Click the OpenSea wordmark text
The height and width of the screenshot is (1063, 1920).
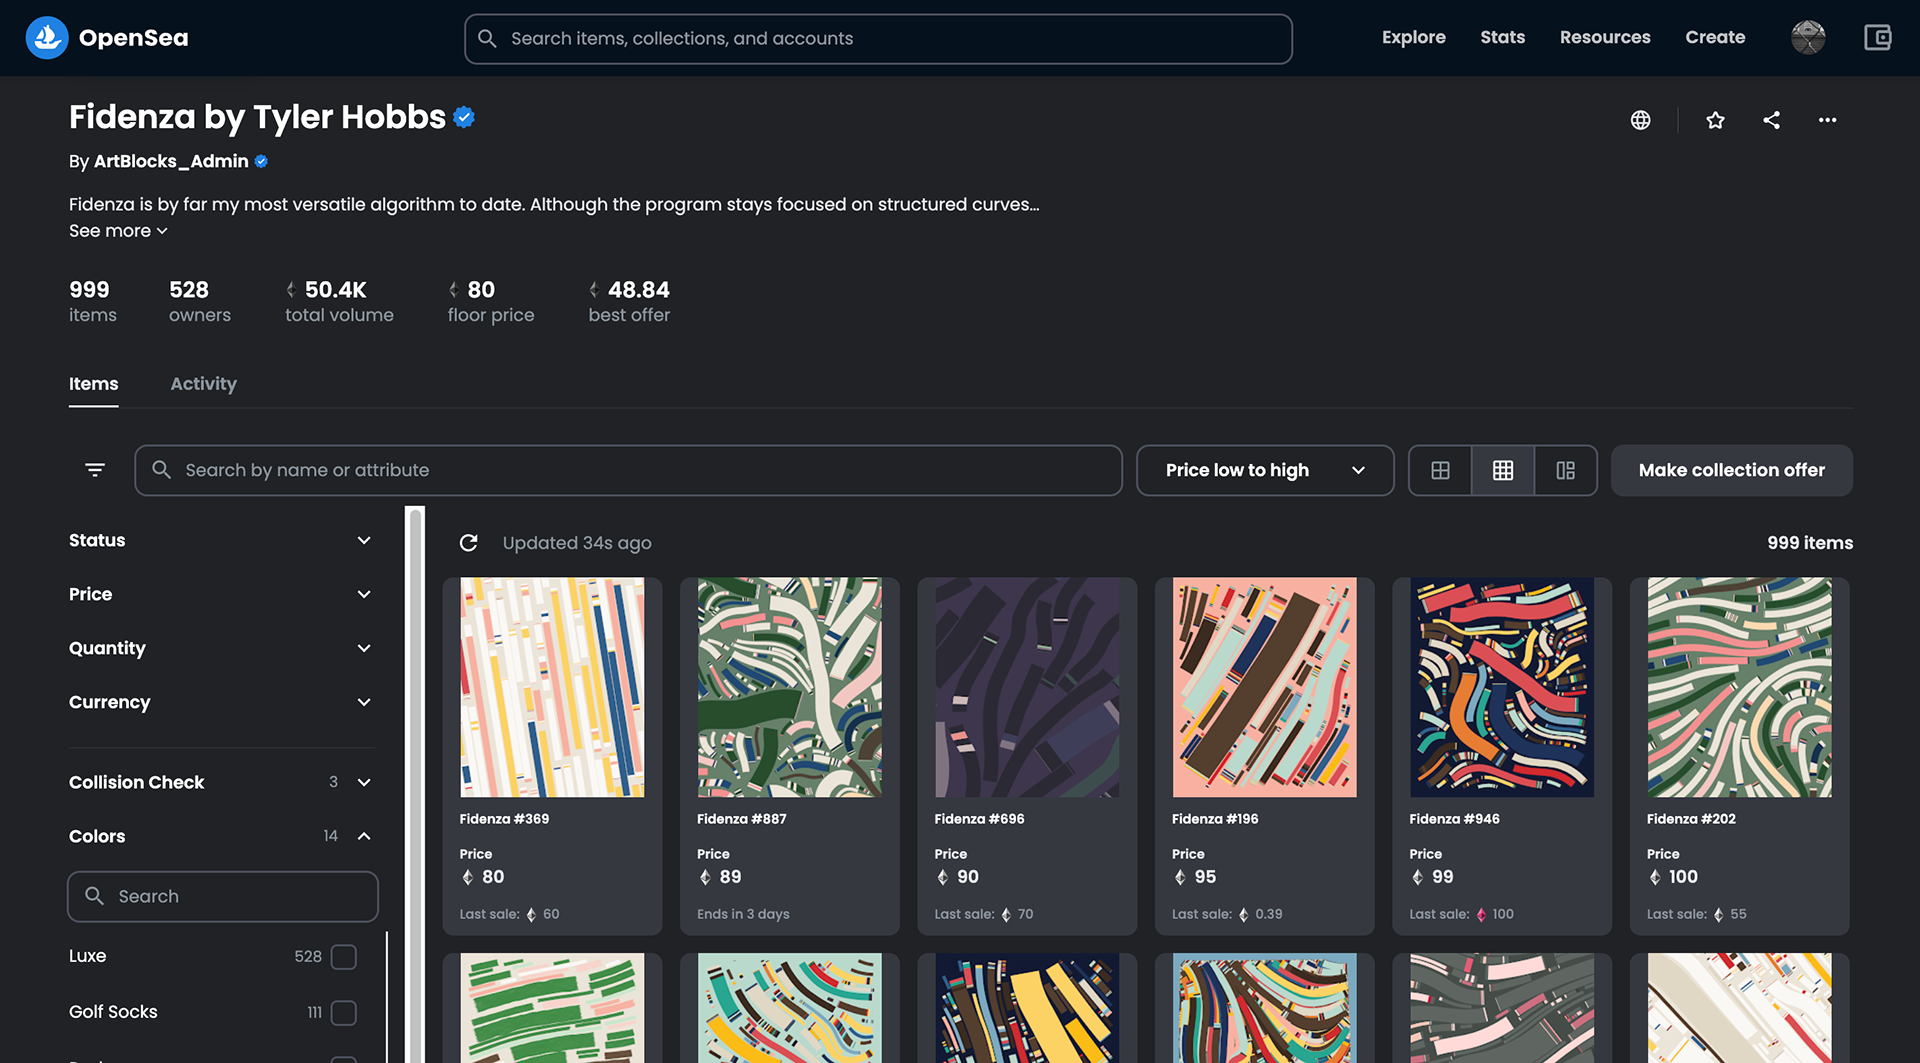click(x=134, y=38)
